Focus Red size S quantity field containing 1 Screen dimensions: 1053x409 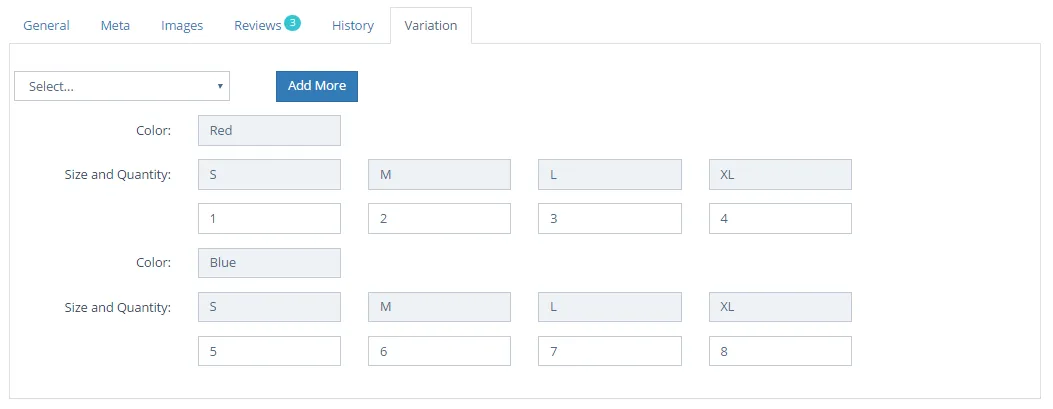[269, 218]
